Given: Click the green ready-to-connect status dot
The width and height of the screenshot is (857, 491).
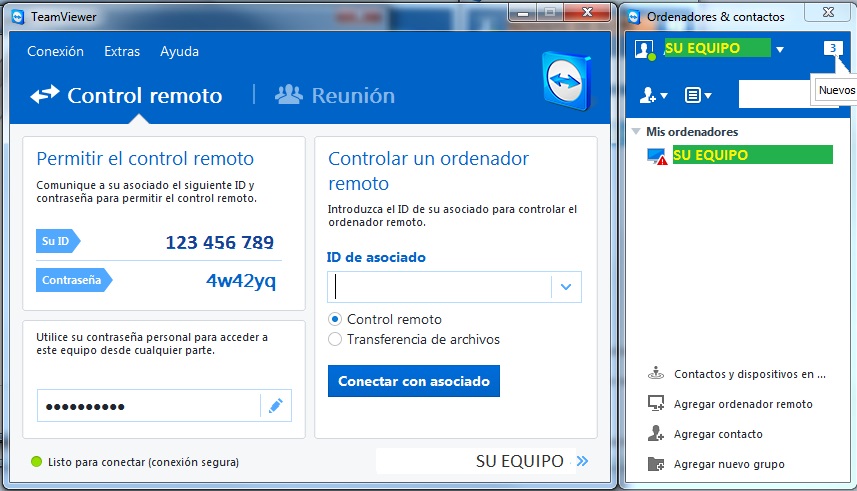Looking at the screenshot, I should click(x=37, y=462).
